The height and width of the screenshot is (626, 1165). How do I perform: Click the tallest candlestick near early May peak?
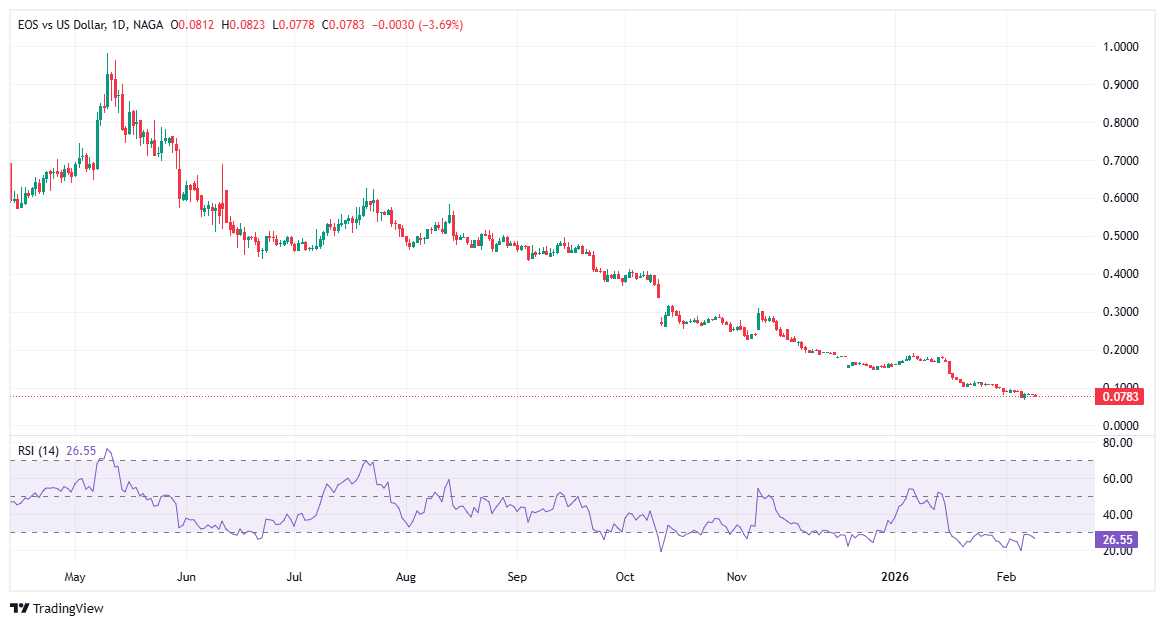click(108, 90)
